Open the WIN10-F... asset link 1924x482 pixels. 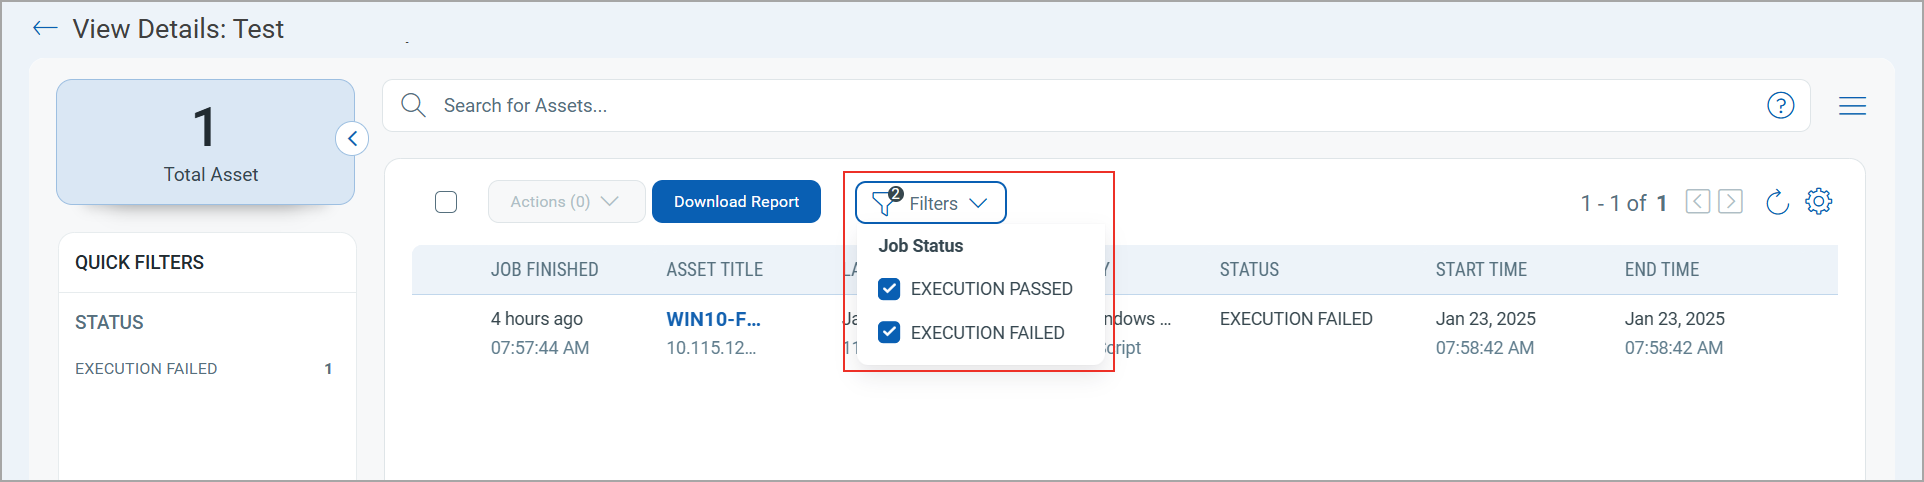tap(713, 319)
